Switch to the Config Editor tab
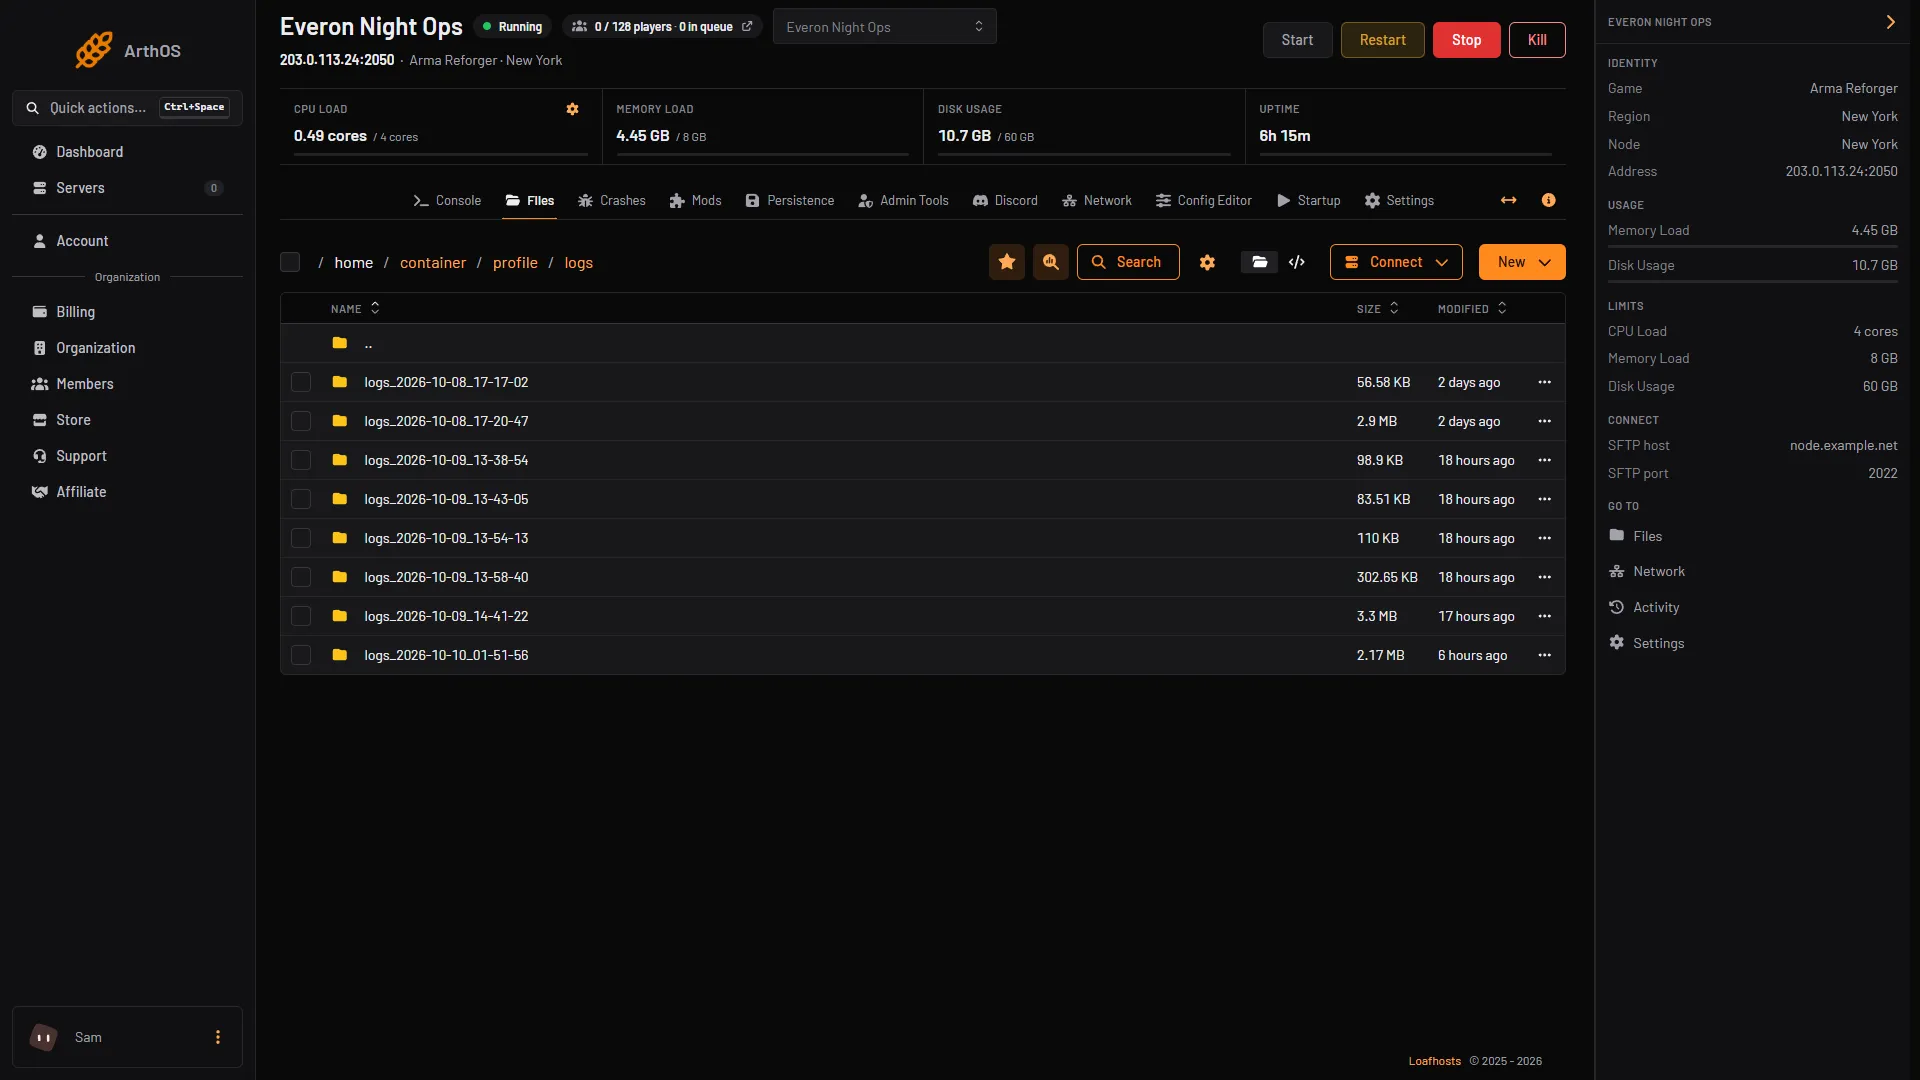The height and width of the screenshot is (1080, 1920). pyautogui.click(x=1203, y=201)
